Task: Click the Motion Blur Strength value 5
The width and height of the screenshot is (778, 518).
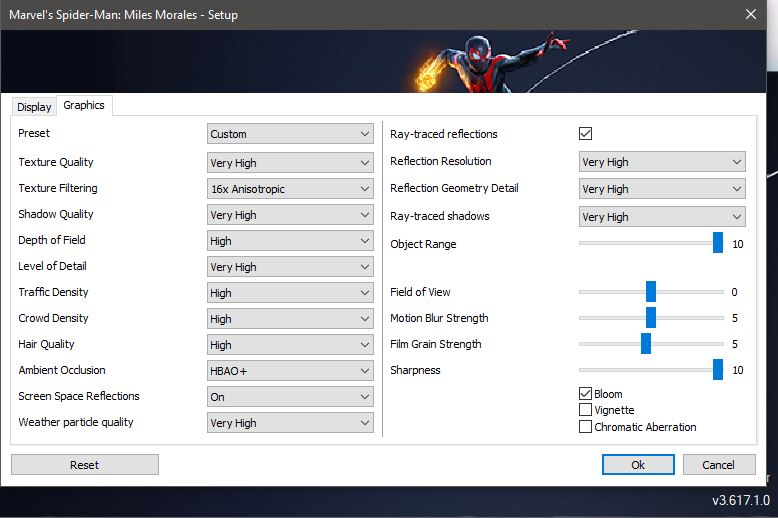Action: coord(735,318)
